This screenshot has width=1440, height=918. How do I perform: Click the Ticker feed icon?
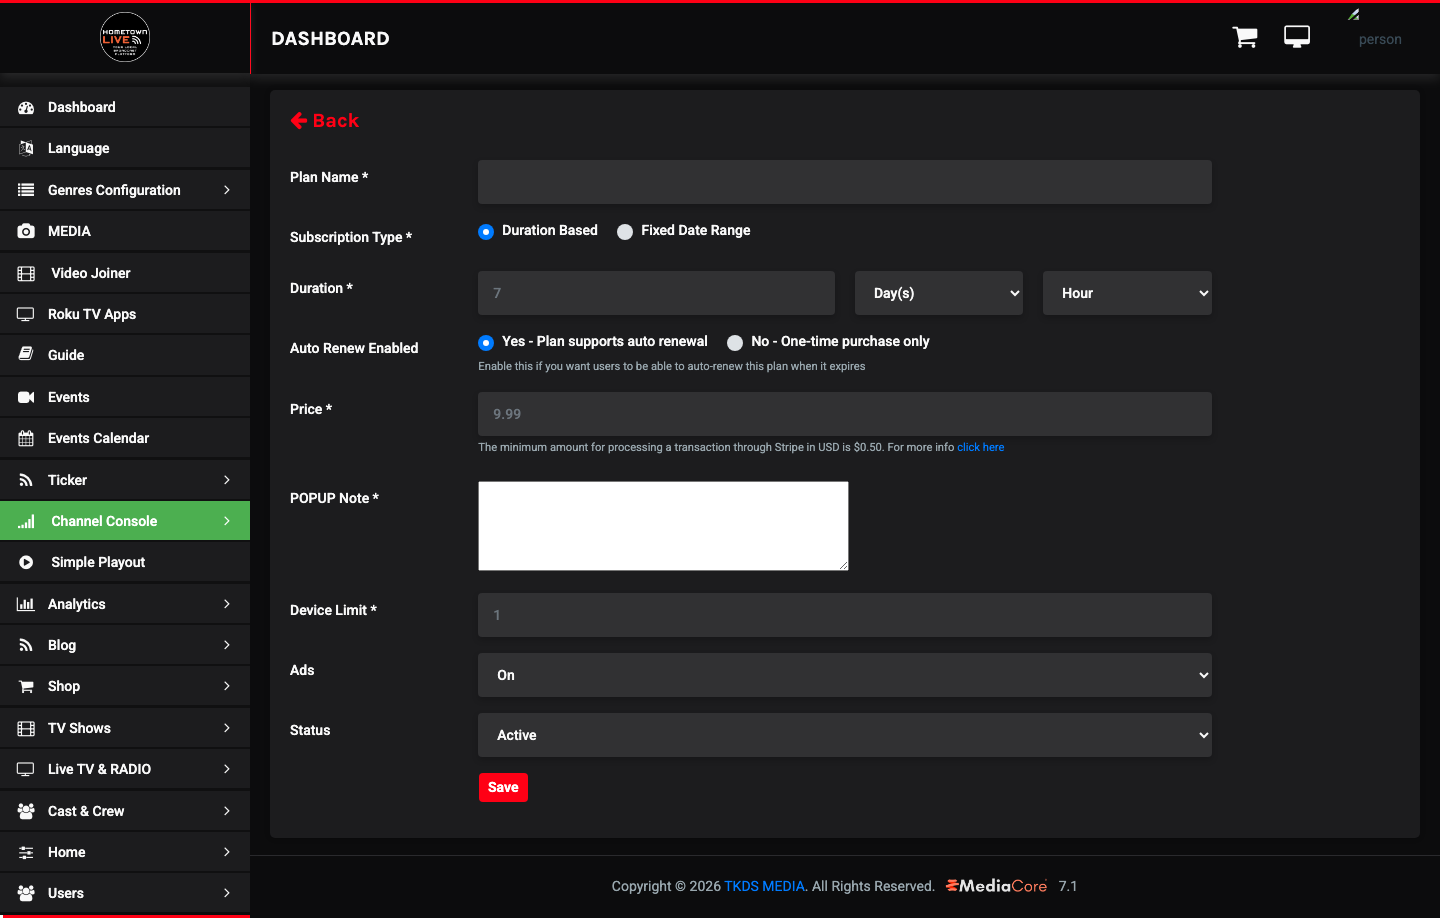tap(26, 480)
